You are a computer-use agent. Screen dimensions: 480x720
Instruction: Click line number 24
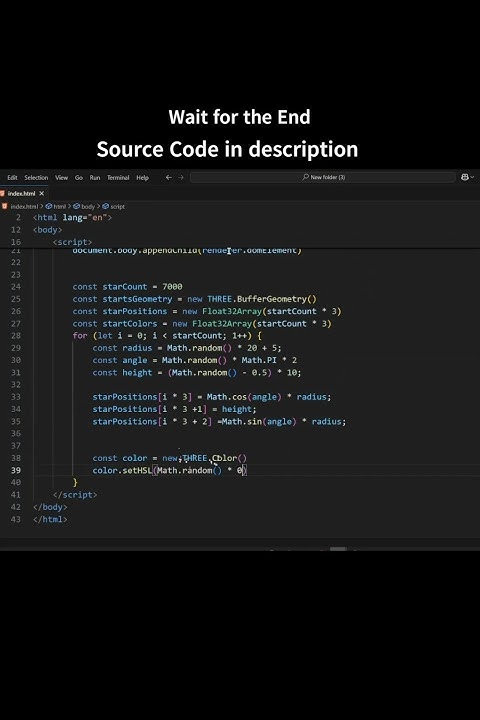(16, 287)
